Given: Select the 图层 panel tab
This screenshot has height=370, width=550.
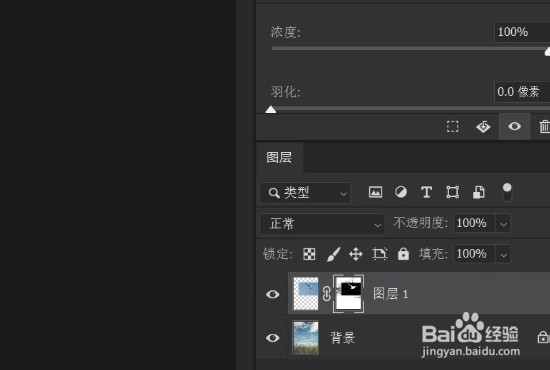Looking at the screenshot, I should pos(280,157).
